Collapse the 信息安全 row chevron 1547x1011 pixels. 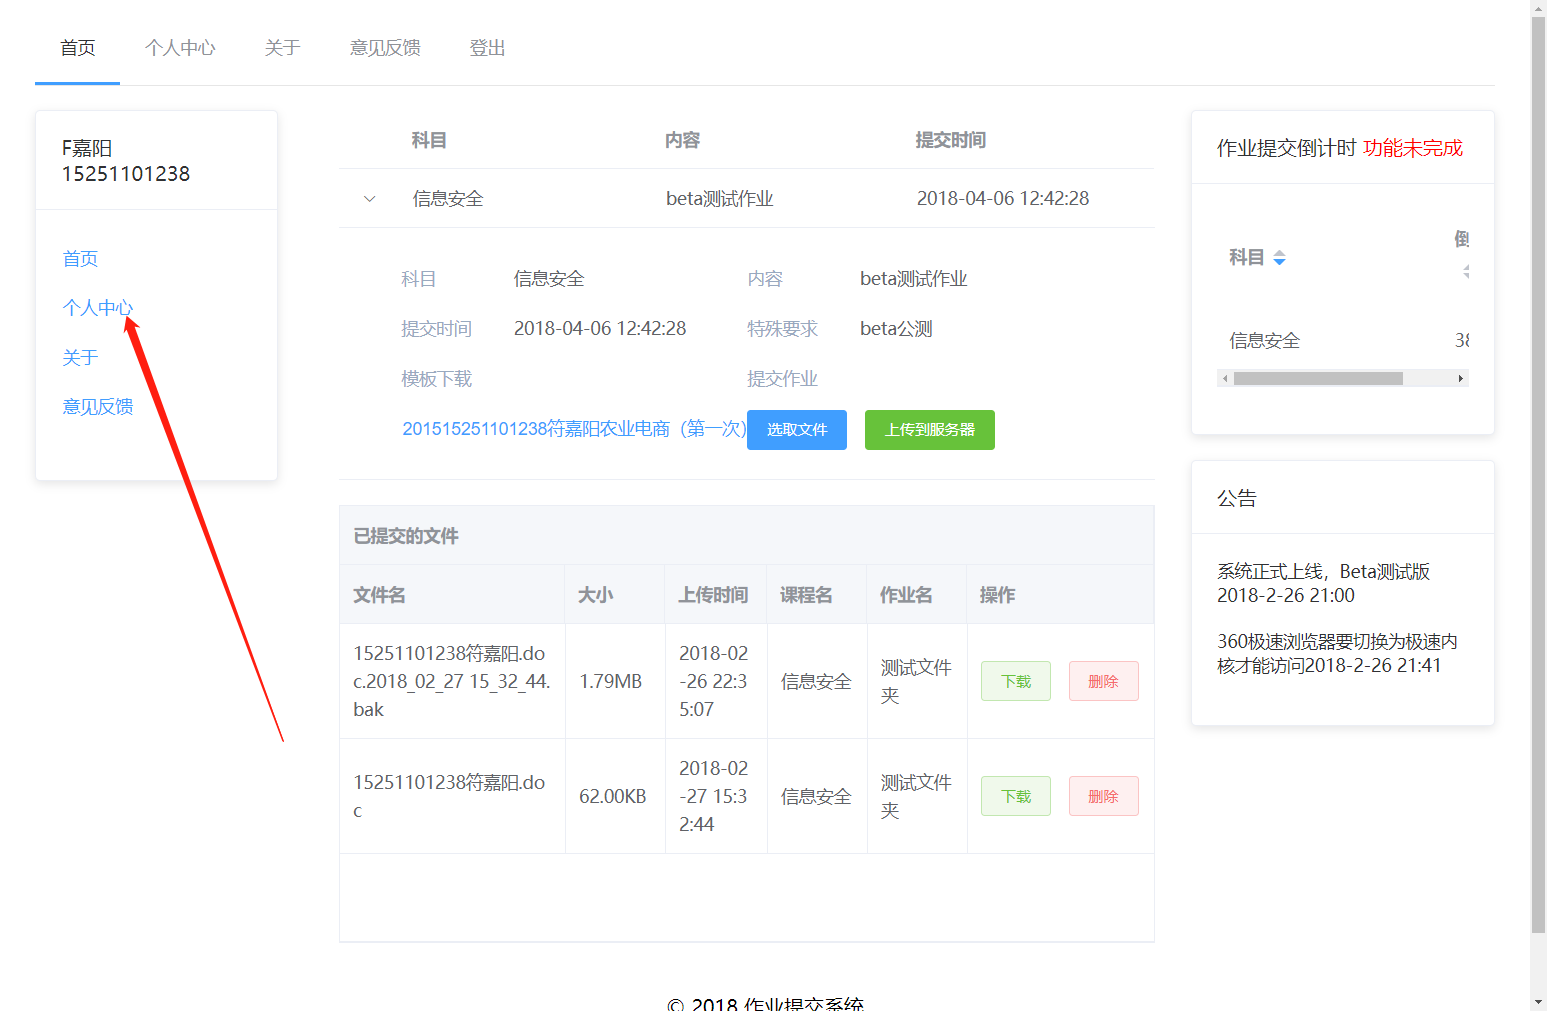[369, 199]
